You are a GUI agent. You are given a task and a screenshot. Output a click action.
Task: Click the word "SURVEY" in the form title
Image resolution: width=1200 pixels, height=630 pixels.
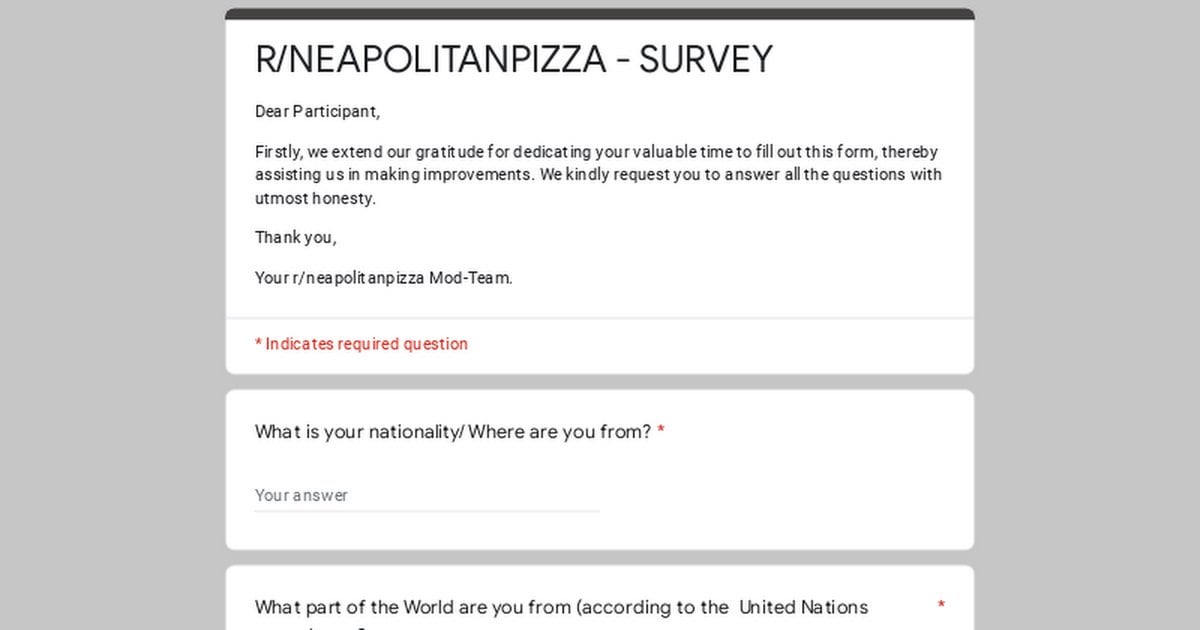pyautogui.click(x=706, y=60)
